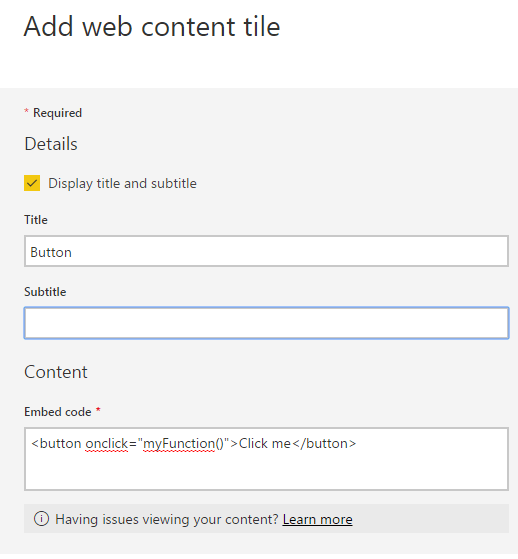Click the underlined word onclick in embed code
The width and height of the screenshot is (518, 559).
click(x=107, y=444)
